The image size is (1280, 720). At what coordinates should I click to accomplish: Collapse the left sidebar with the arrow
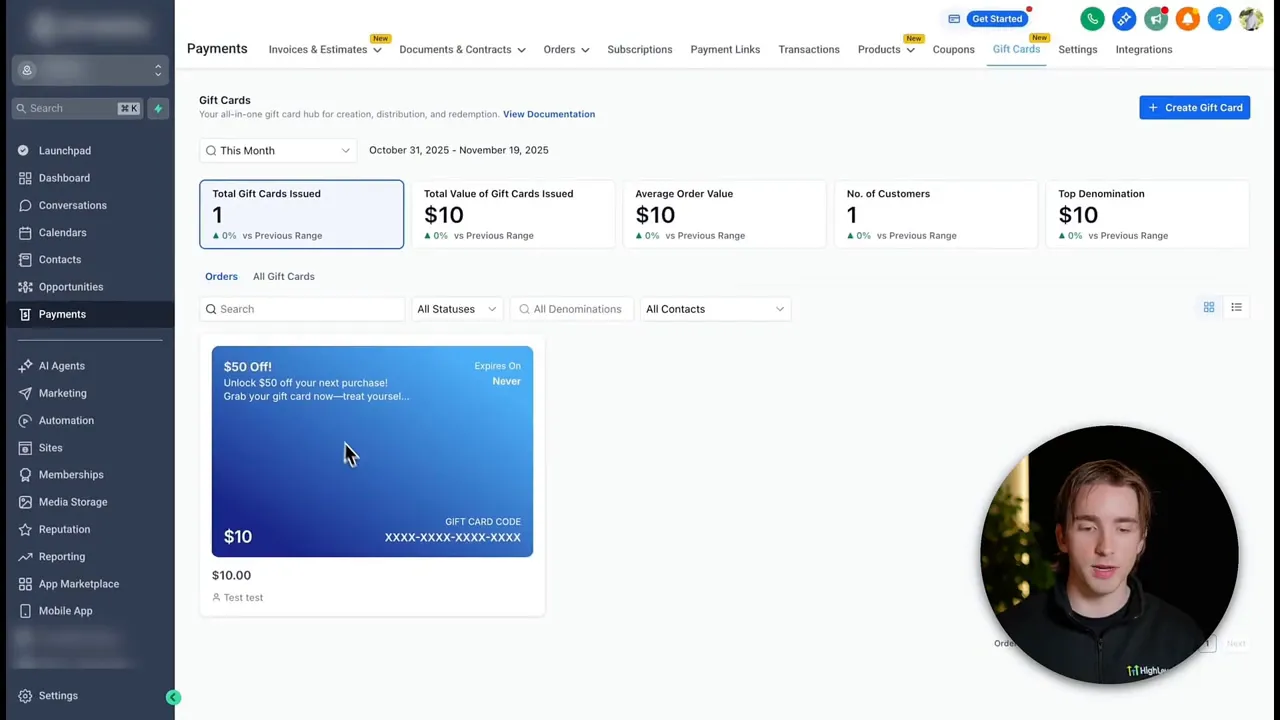[x=173, y=697]
